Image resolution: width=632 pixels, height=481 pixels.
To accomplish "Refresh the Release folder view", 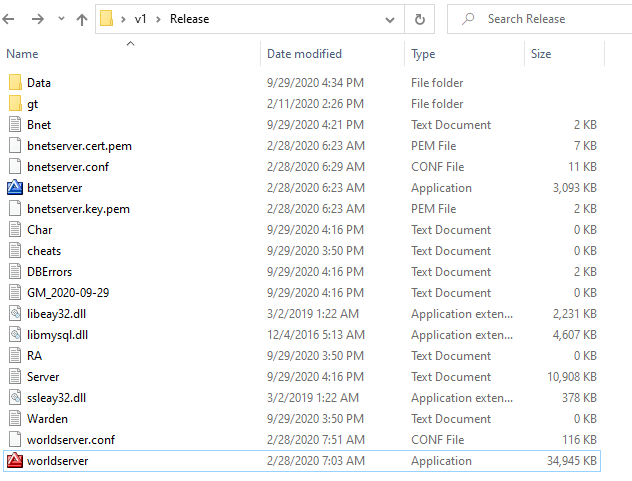I will tap(420, 19).
